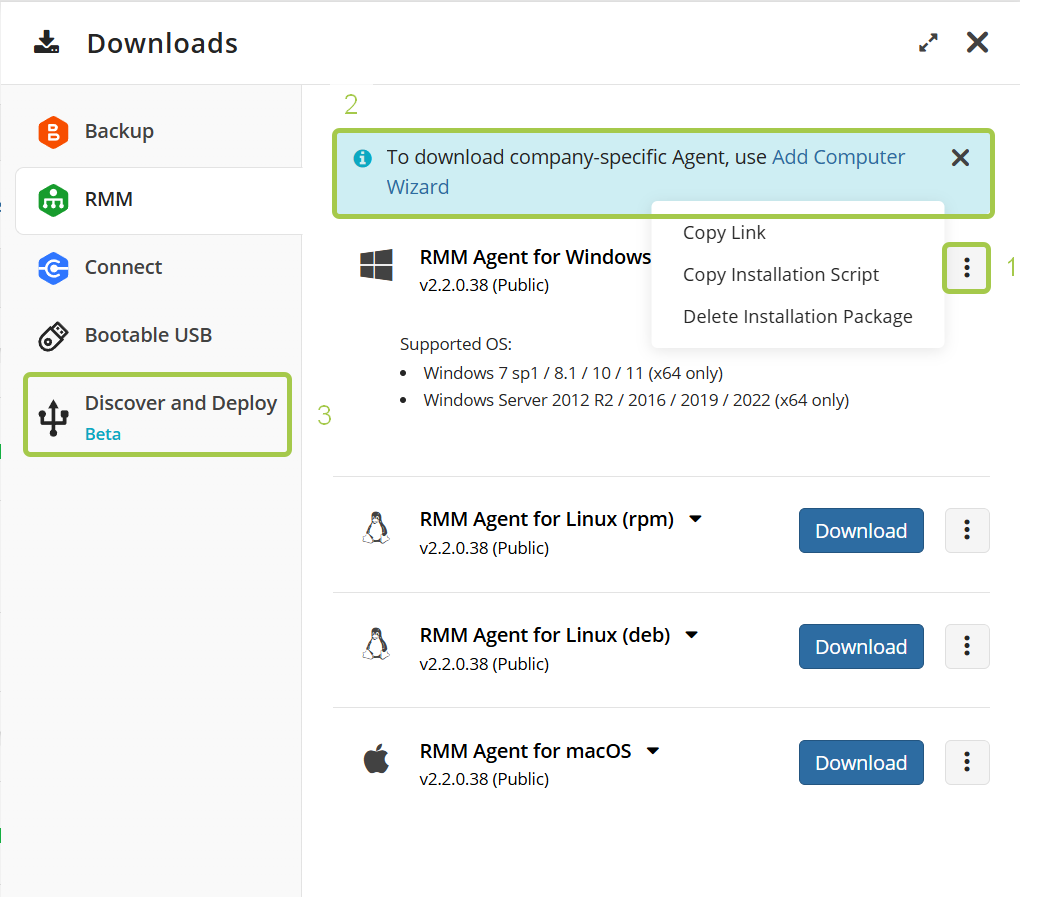
Task: Open the Bootable USB section
Action: pos(147,335)
